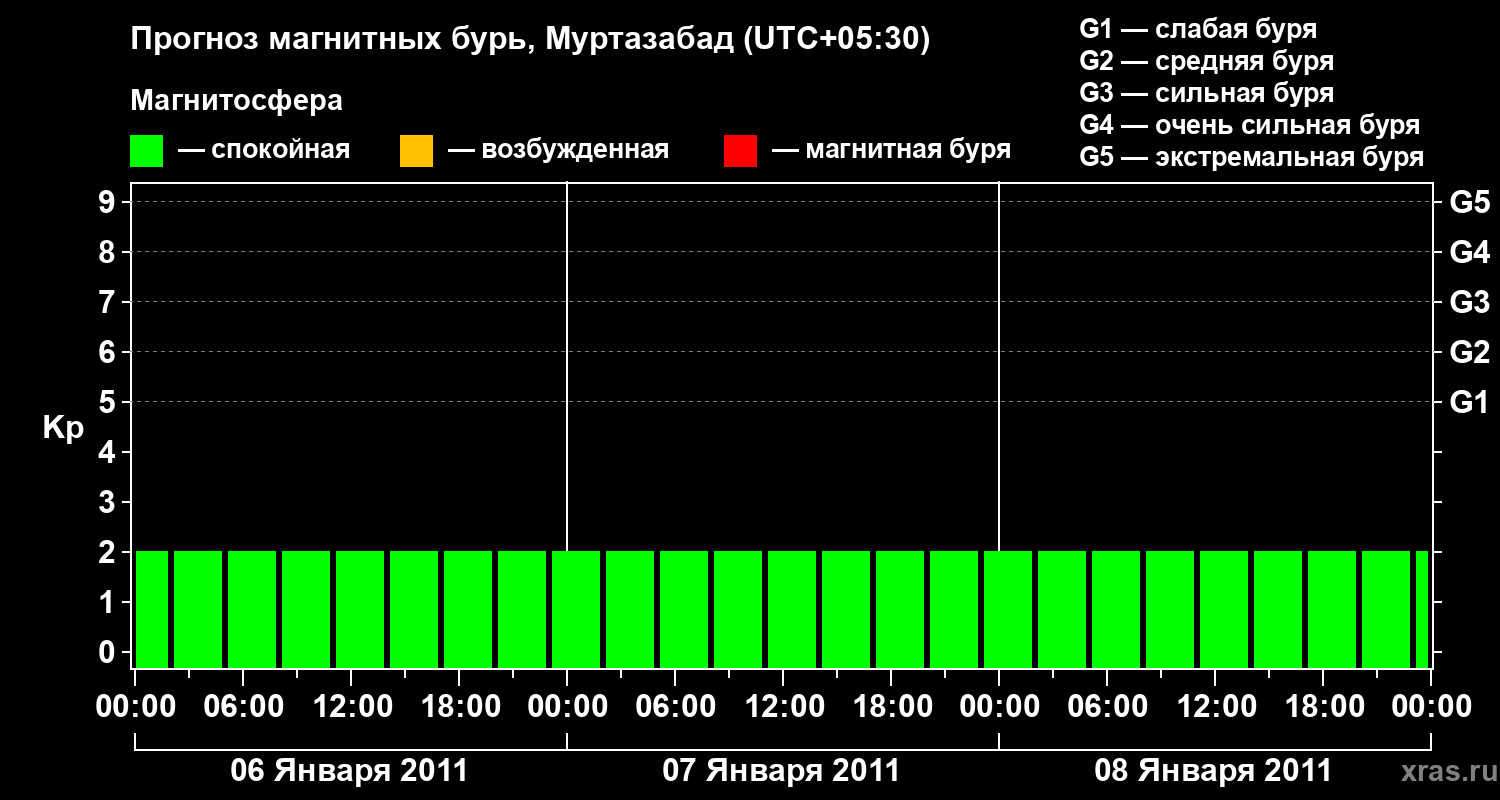Click 18:00 time label under 08 Января

(1324, 707)
